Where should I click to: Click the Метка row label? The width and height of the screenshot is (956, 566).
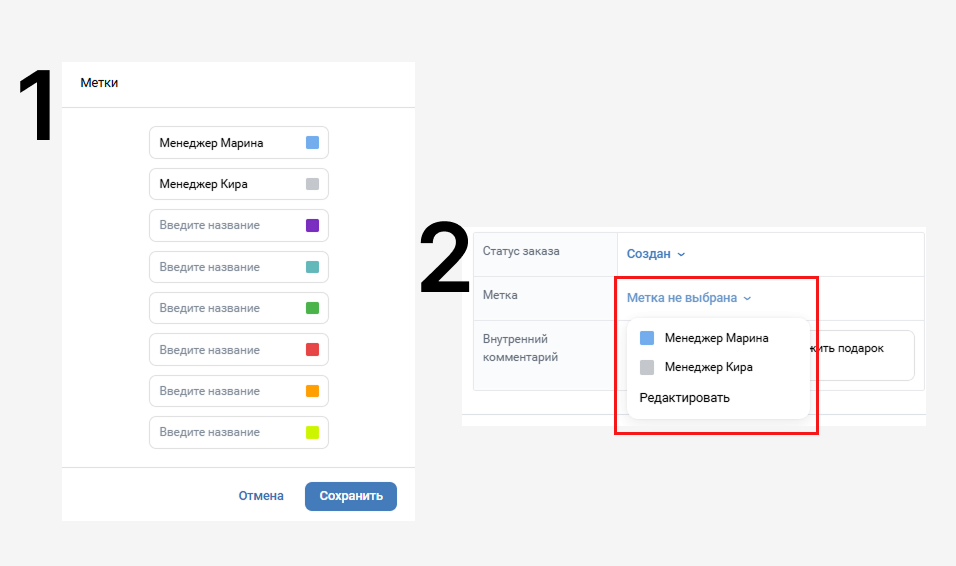pyautogui.click(x=500, y=295)
